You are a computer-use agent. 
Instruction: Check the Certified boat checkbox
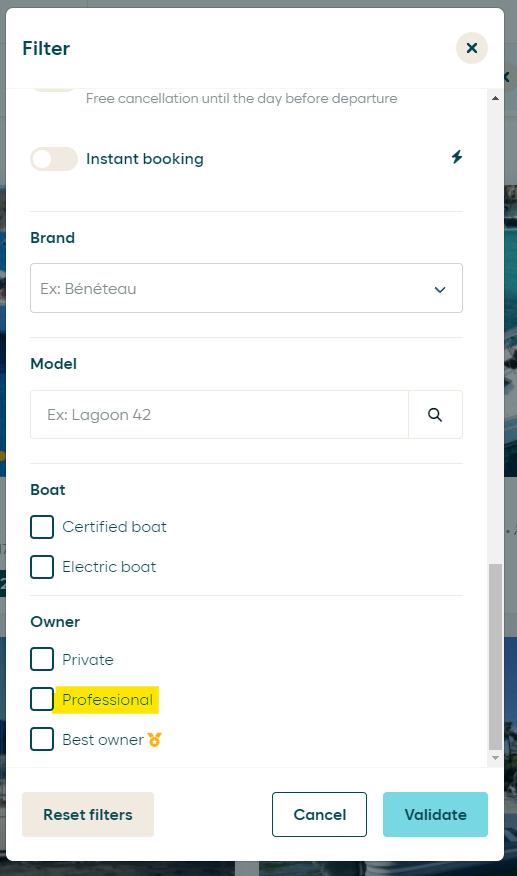(42, 527)
